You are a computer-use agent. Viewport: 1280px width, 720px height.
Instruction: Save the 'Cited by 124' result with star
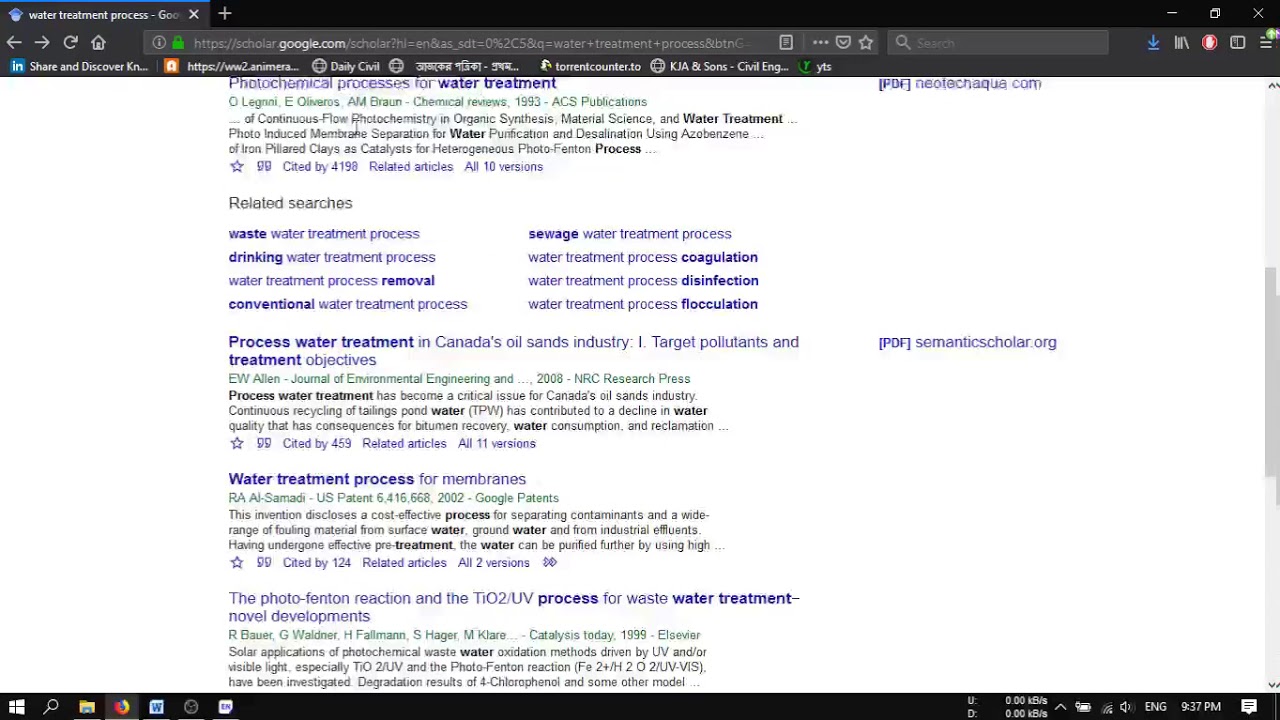(x=236, y=563)
